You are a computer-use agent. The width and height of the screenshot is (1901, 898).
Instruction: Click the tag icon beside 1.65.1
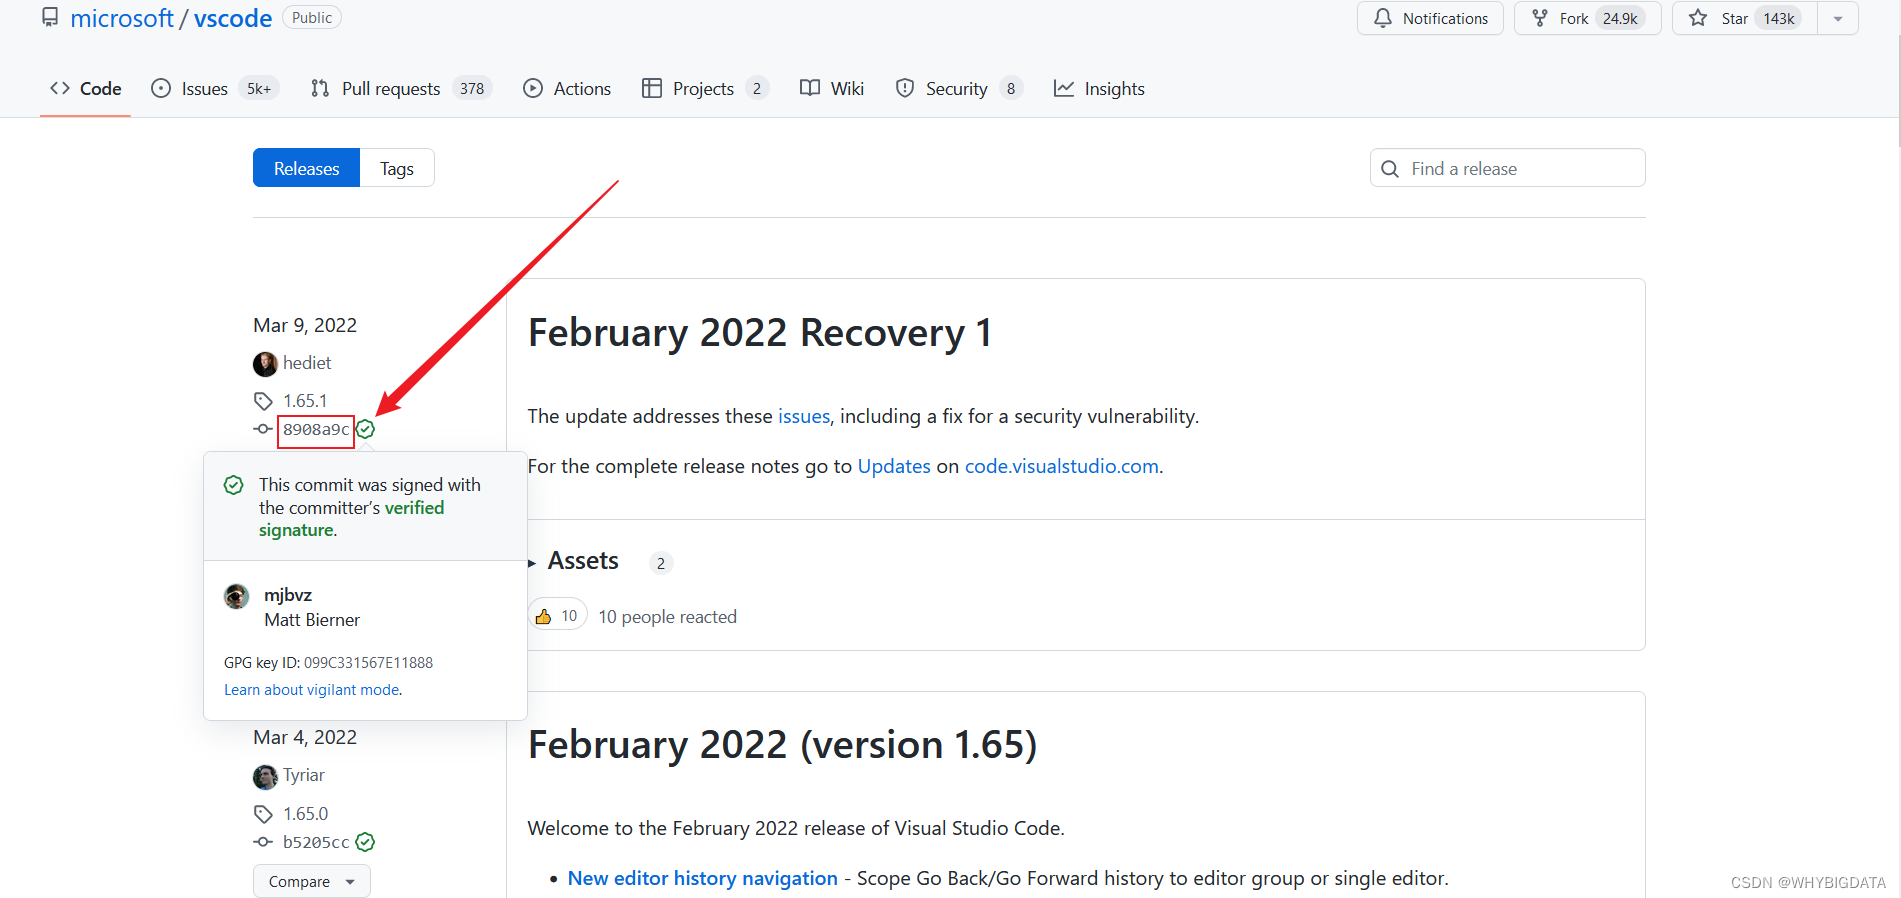(263, 401)
